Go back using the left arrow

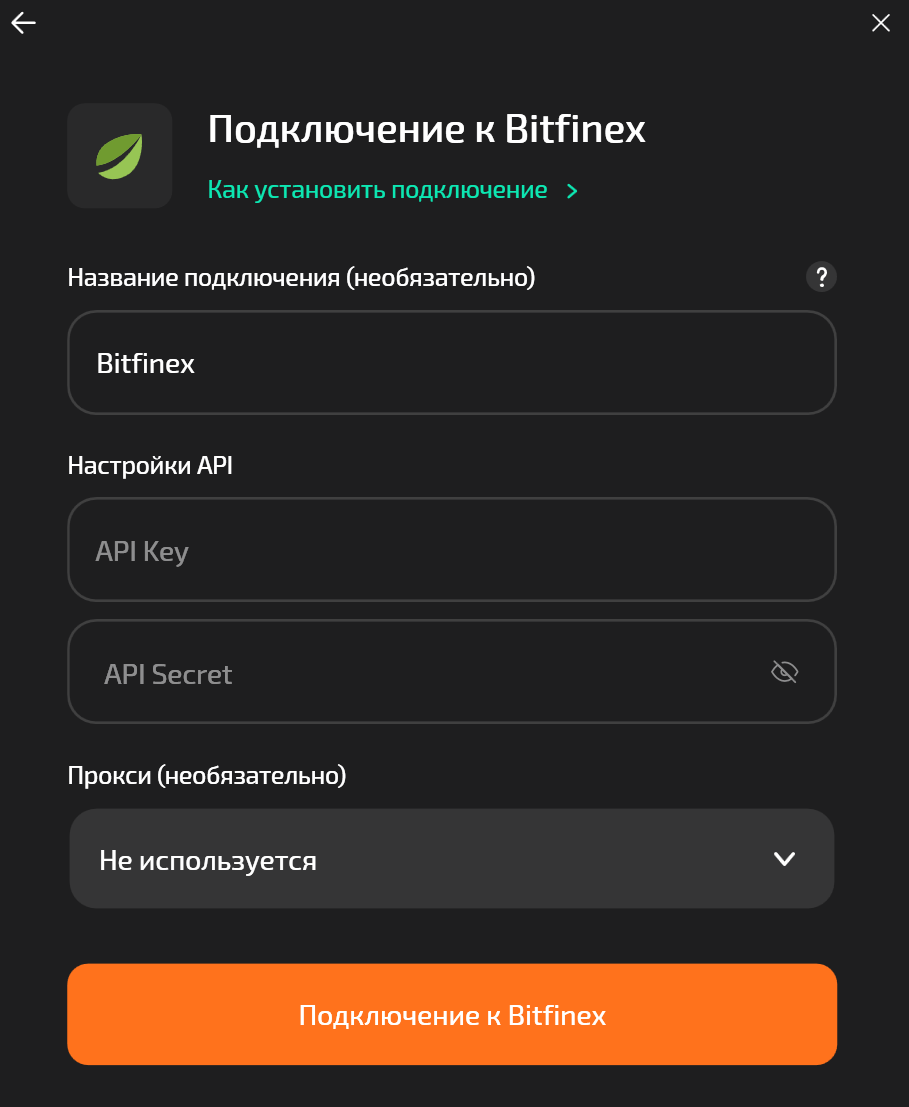[23, 23]
